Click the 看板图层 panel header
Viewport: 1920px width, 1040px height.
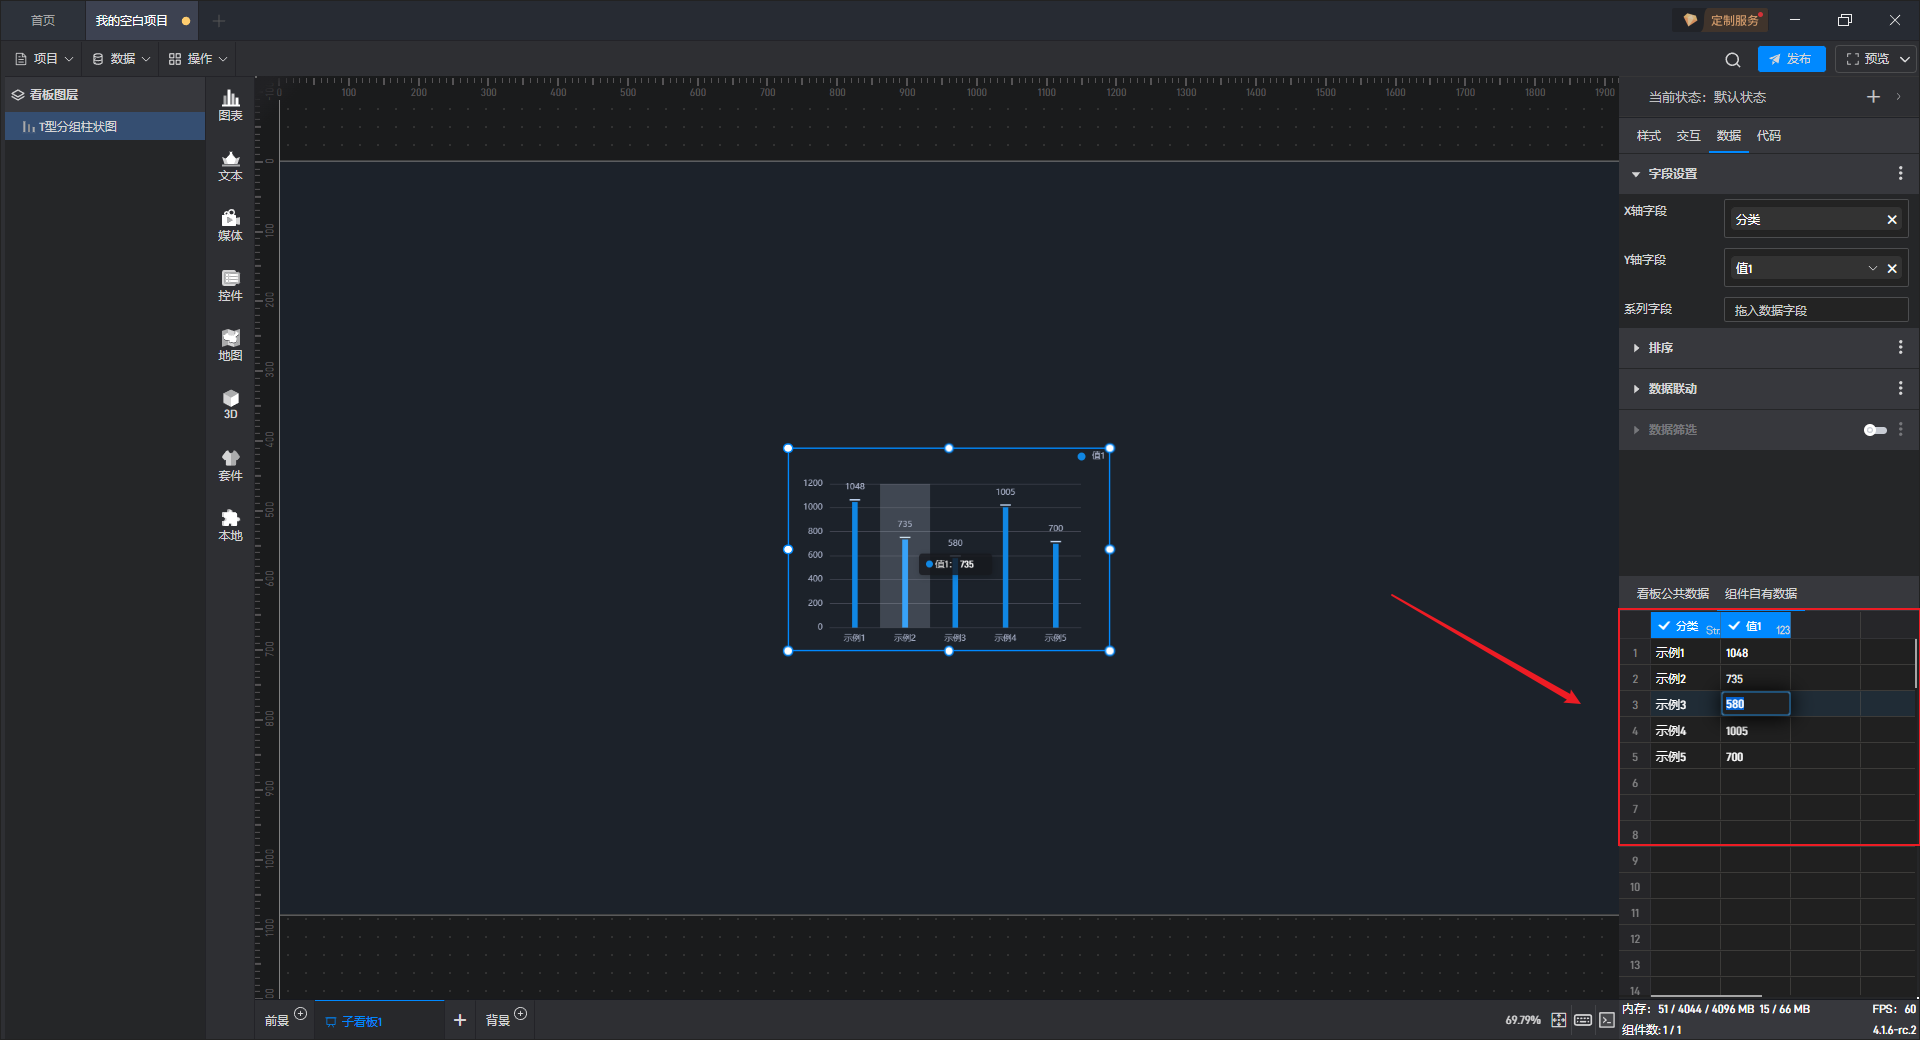pos(104,94)
